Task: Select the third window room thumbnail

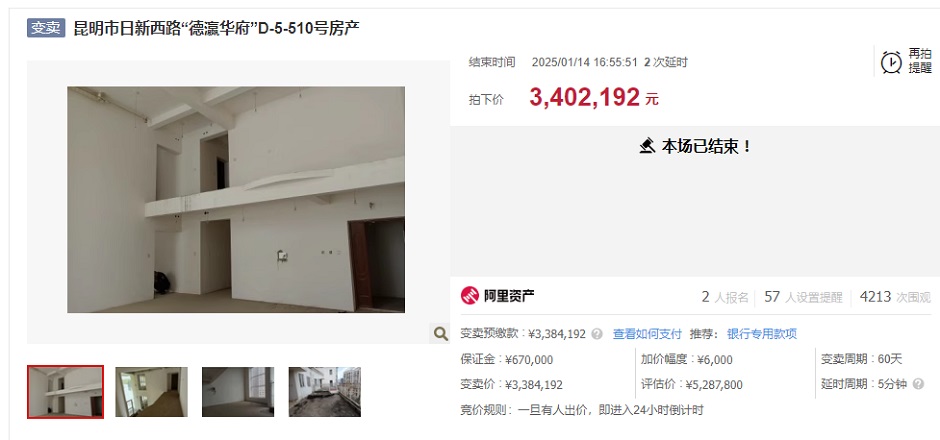Action: [x=238, y=392]
